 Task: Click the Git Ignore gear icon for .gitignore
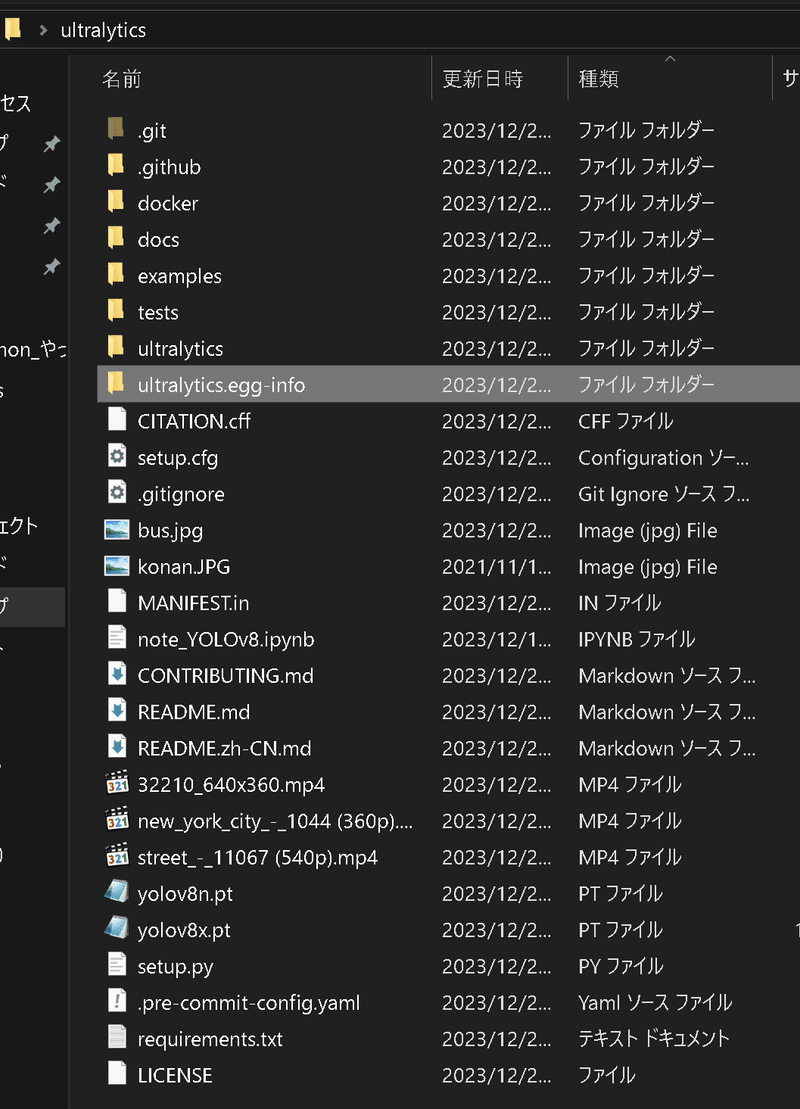[116, 493]
